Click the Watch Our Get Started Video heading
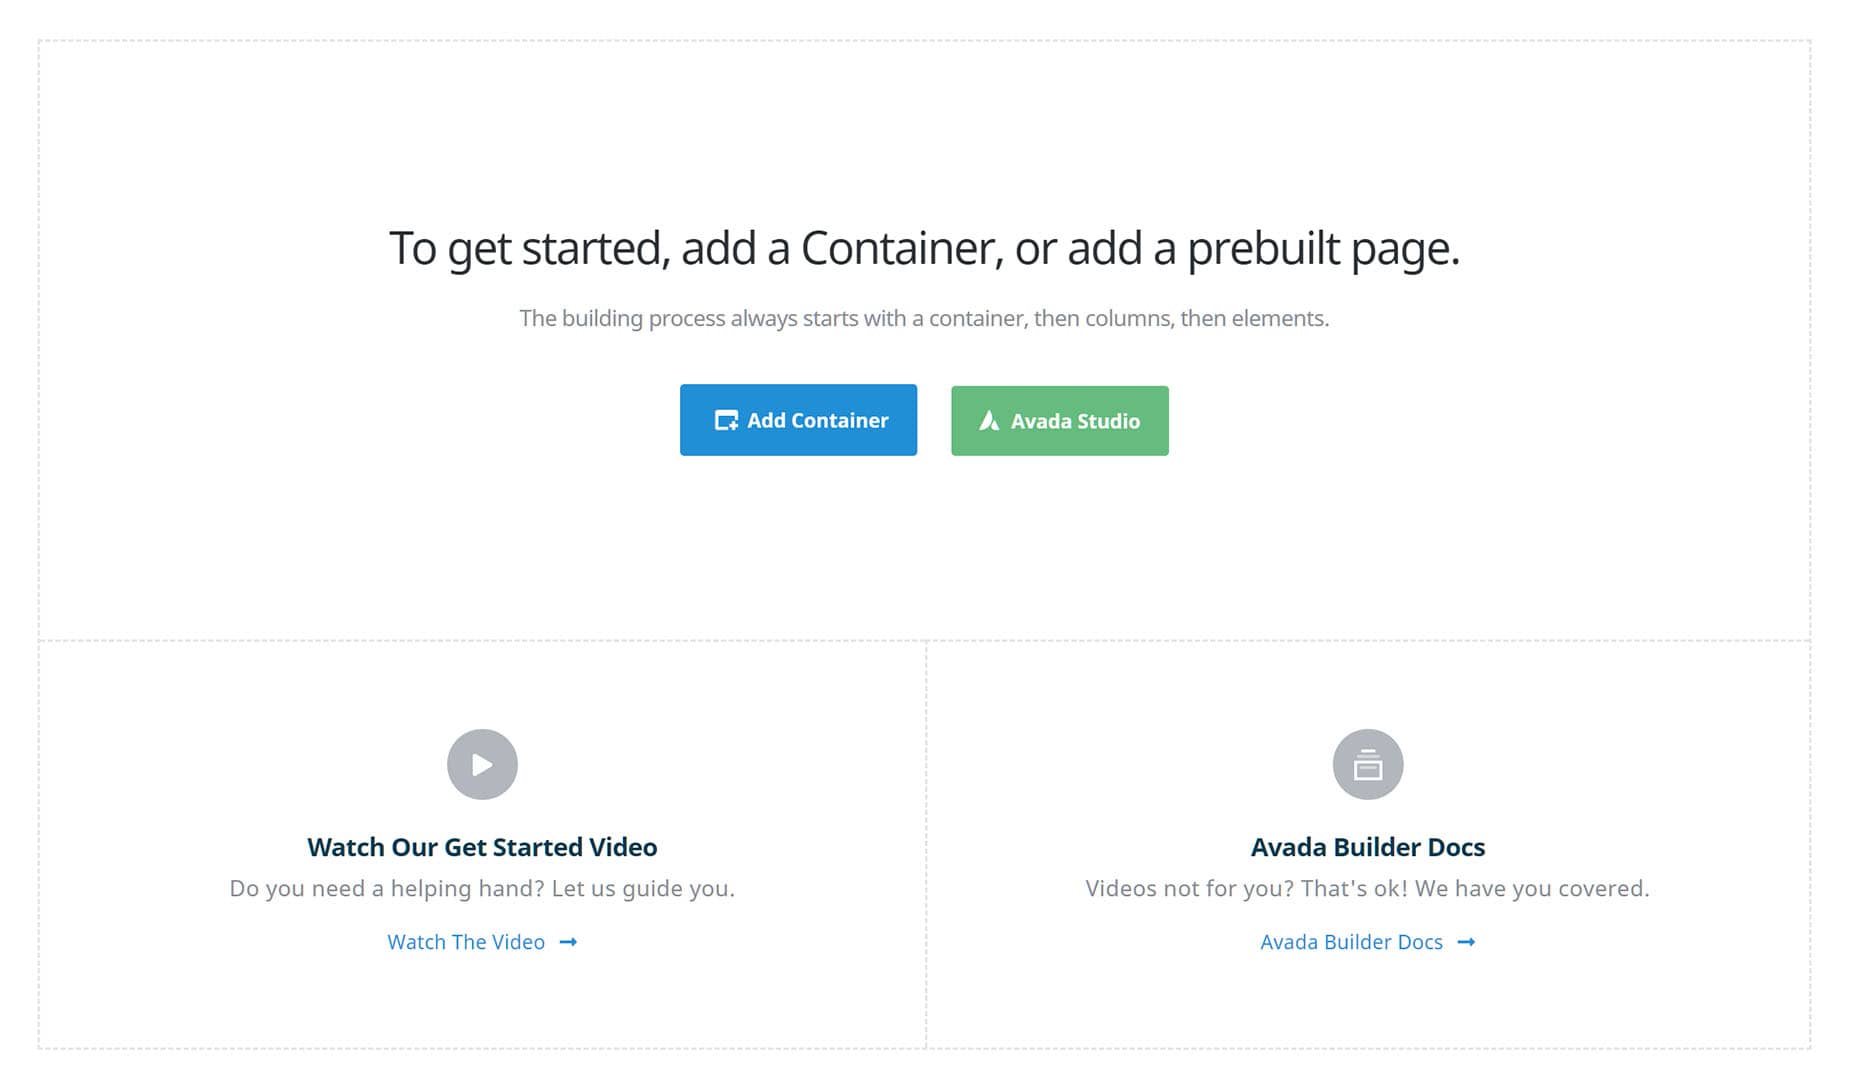 [x=482, y=847]
